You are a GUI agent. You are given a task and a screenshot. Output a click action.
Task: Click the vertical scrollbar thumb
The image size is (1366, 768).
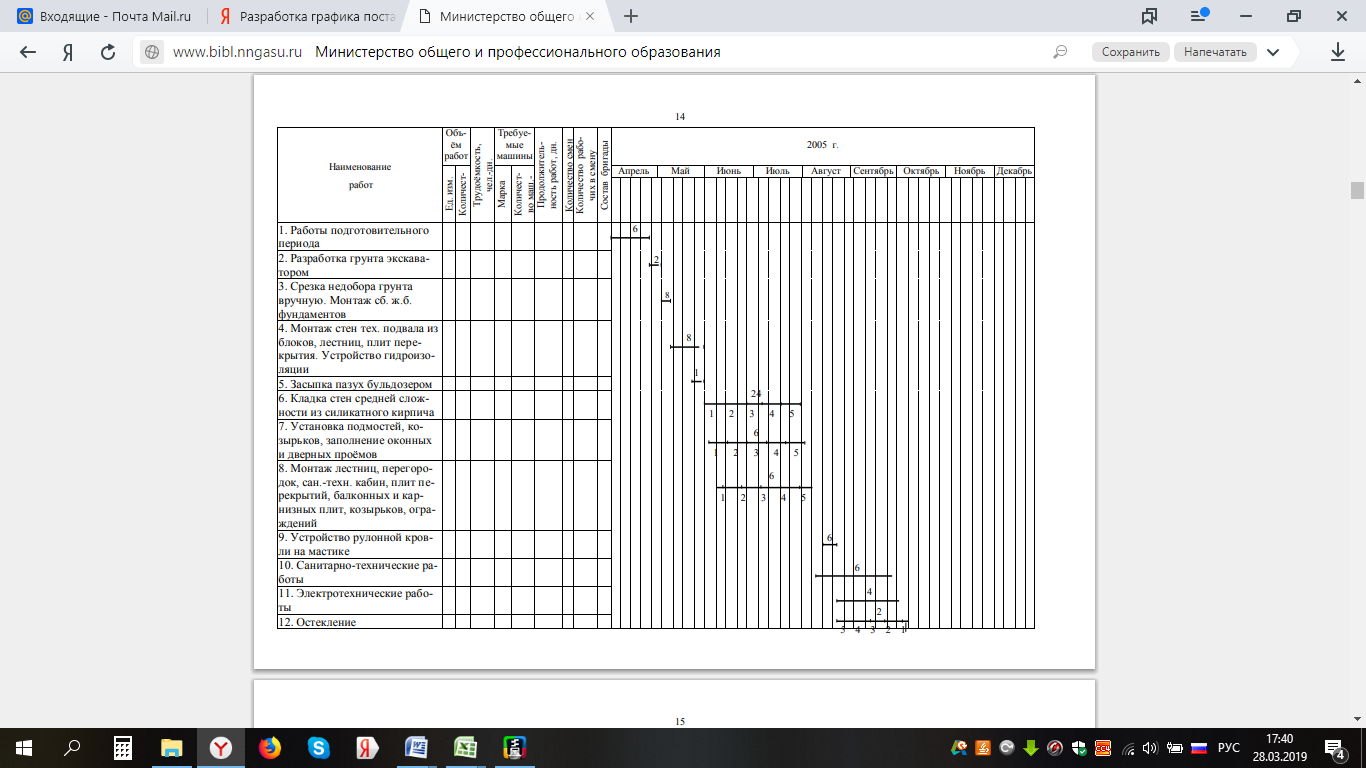tap(1357, 191)
